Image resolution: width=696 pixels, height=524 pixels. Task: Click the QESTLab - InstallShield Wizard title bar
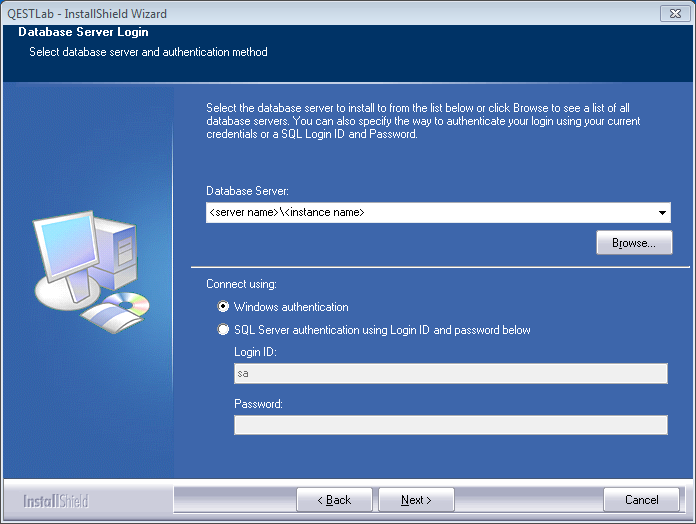[x=300, y=13]
